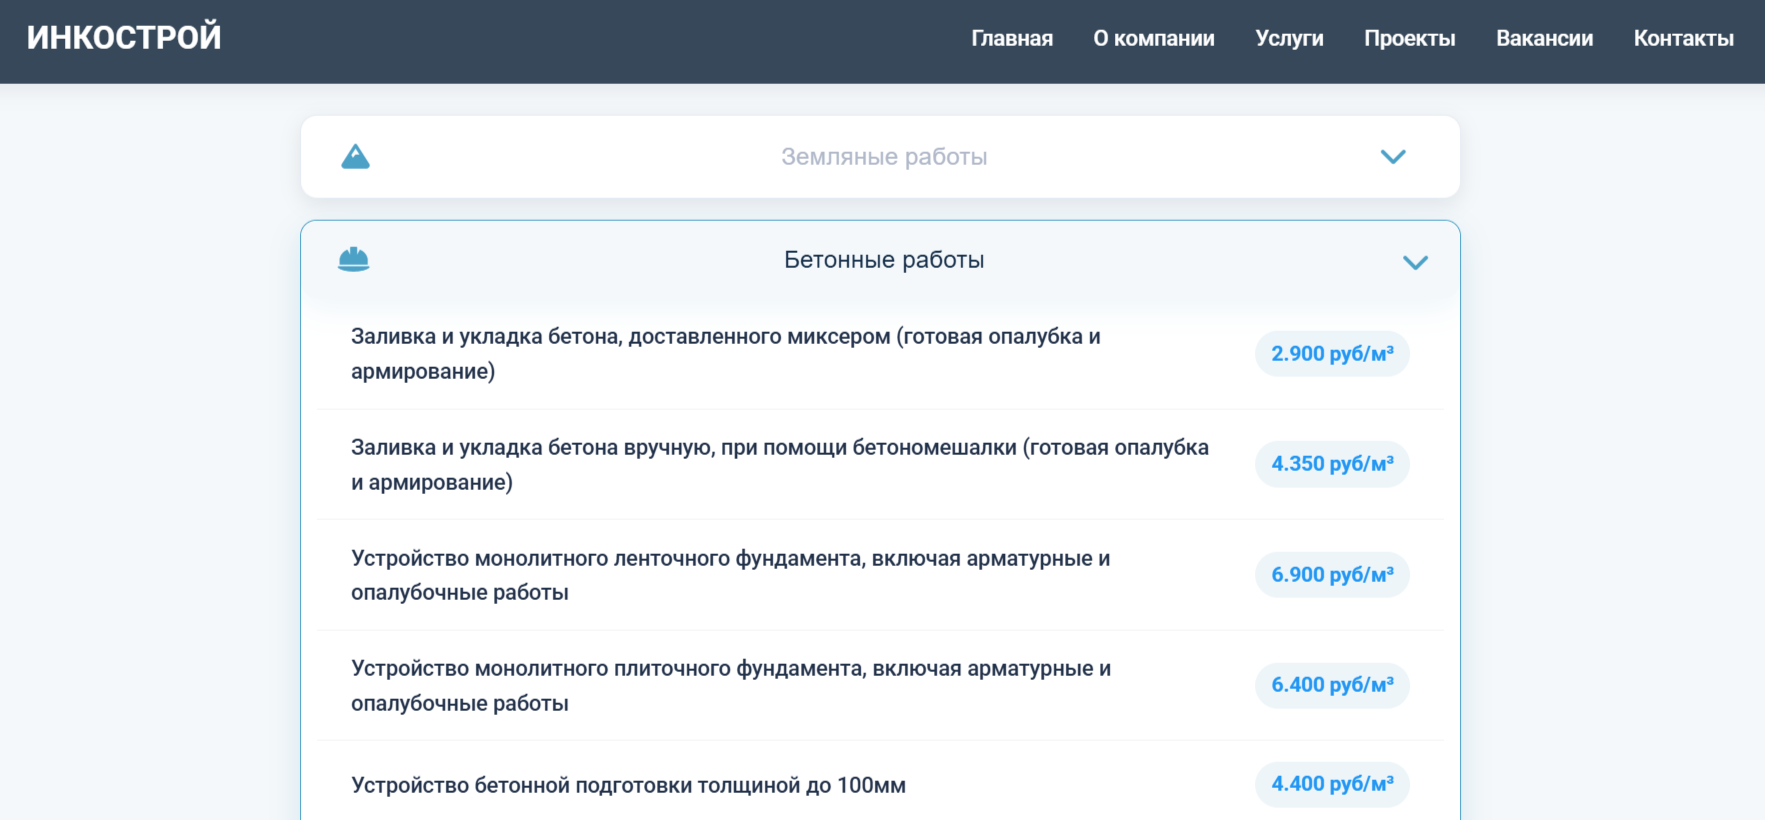
Task: Select the 4.400 руб/м³ price badge
Action: (1332, 784)
